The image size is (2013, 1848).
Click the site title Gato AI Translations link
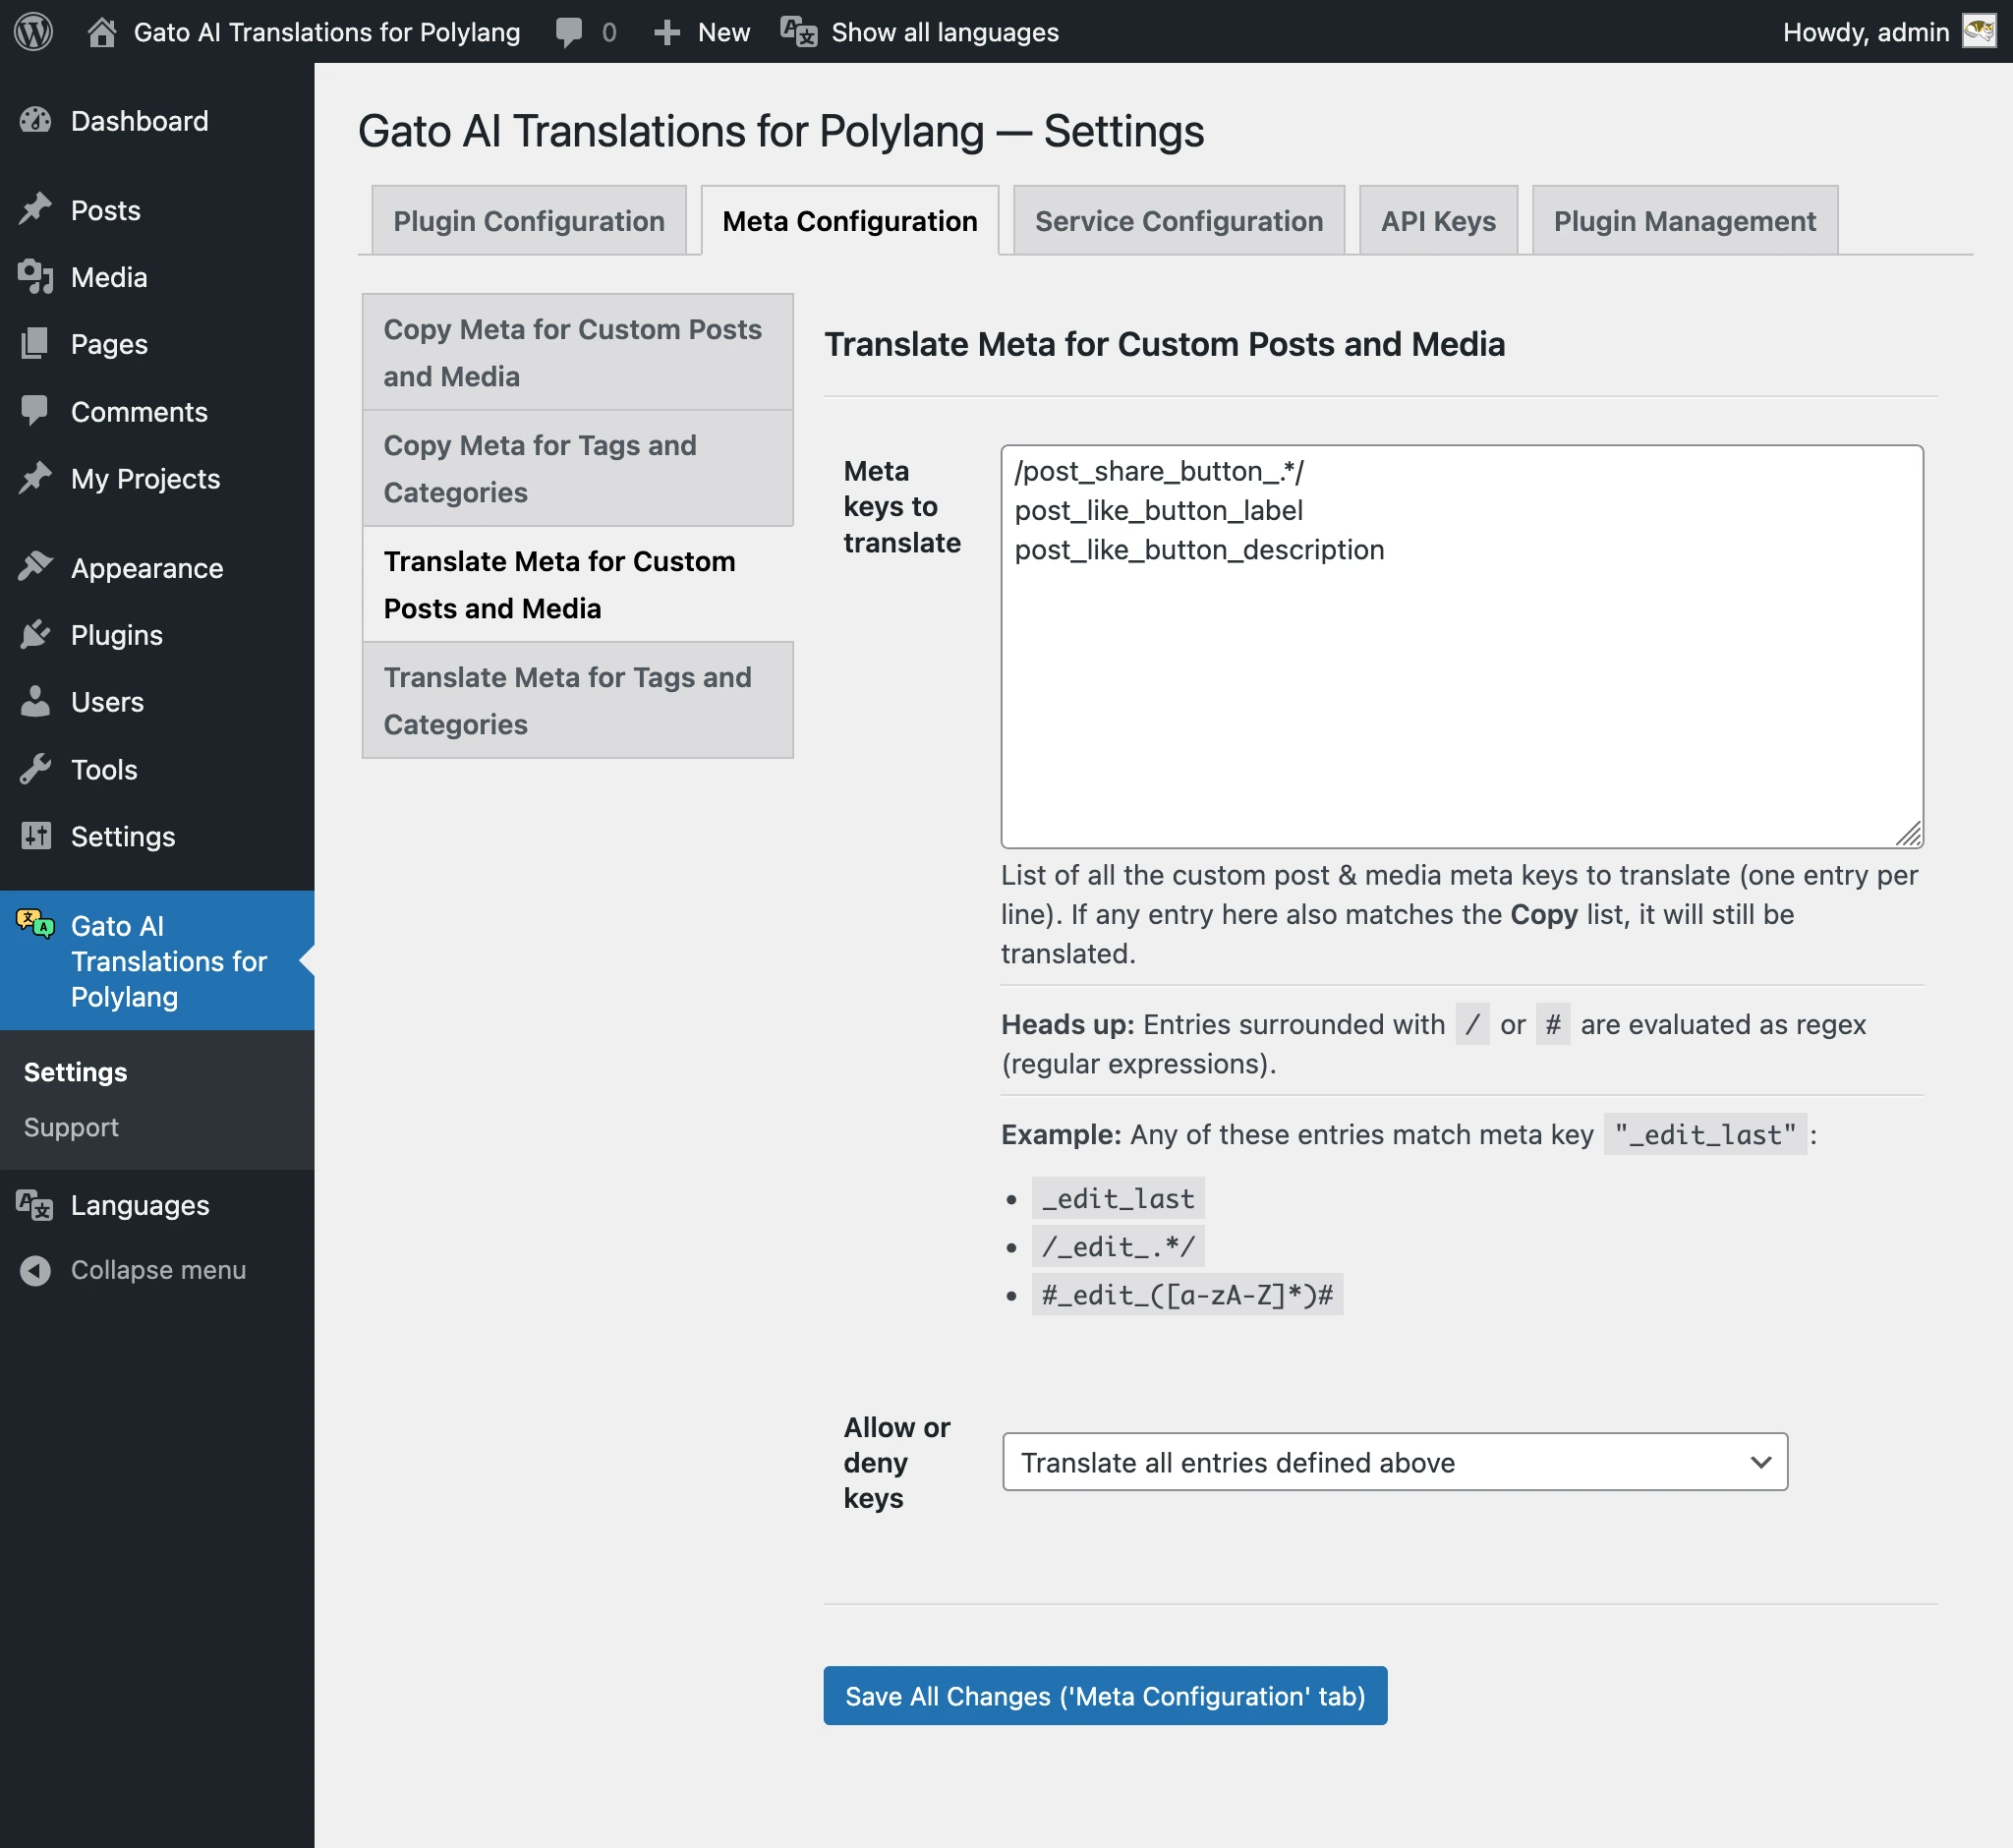click(x=326, y=32)
